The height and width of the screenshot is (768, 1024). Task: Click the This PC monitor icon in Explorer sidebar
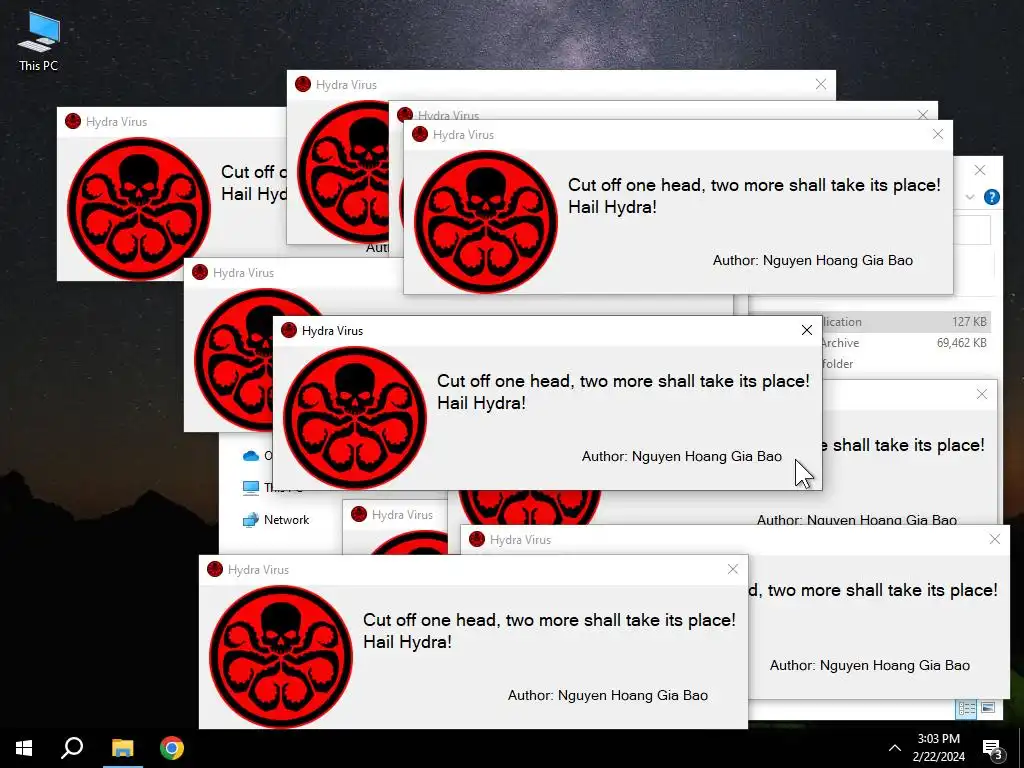click(x=251, y=487)
